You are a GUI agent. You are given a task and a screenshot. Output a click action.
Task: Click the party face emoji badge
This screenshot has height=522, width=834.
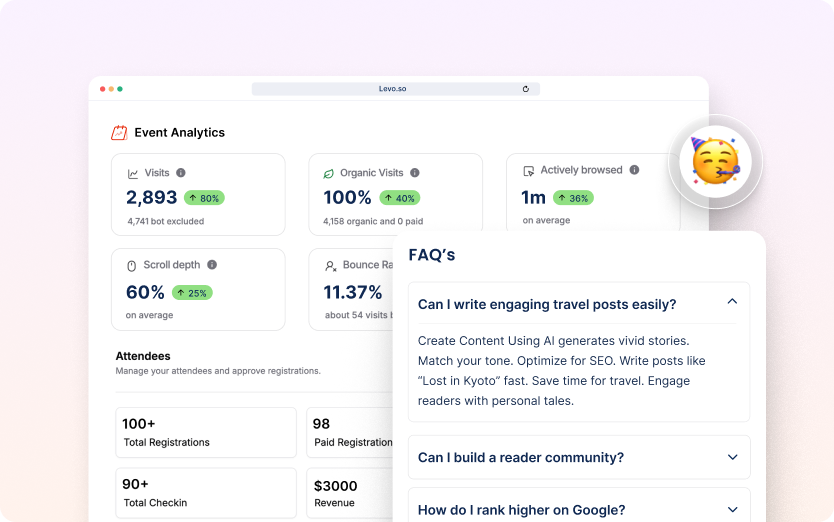coord(715,160)
